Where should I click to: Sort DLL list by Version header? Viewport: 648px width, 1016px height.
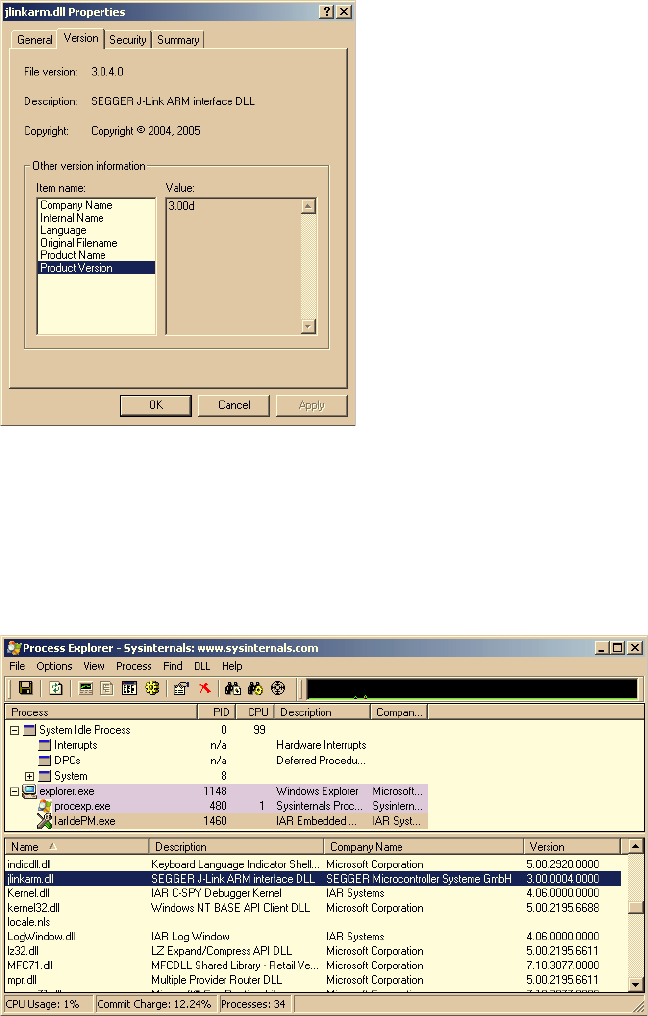tap(572, 847)
